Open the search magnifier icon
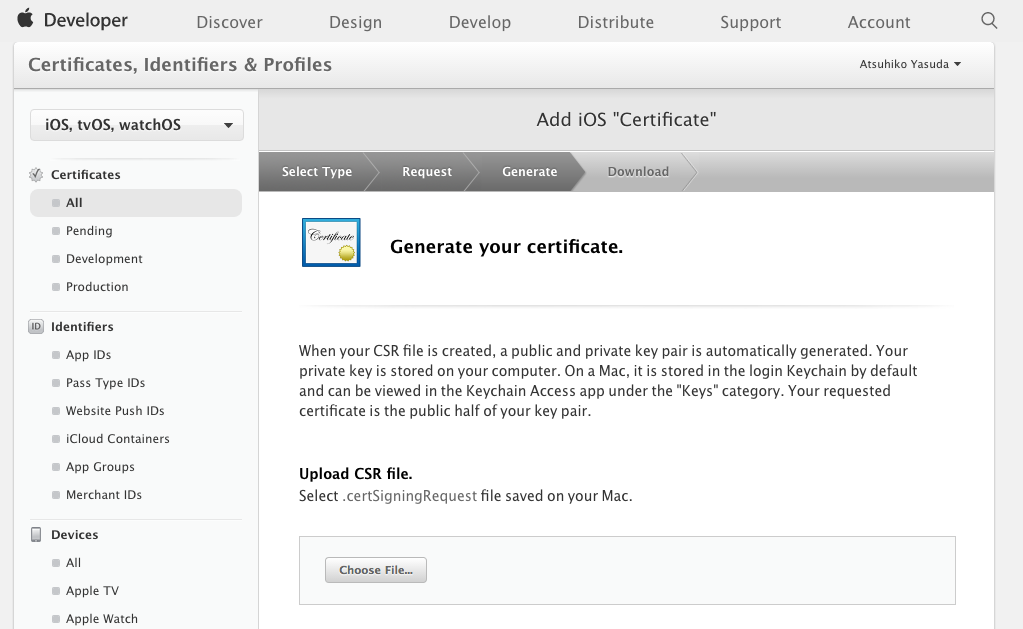Screen dimensions: 1023x629 click(x=989, y=20)
